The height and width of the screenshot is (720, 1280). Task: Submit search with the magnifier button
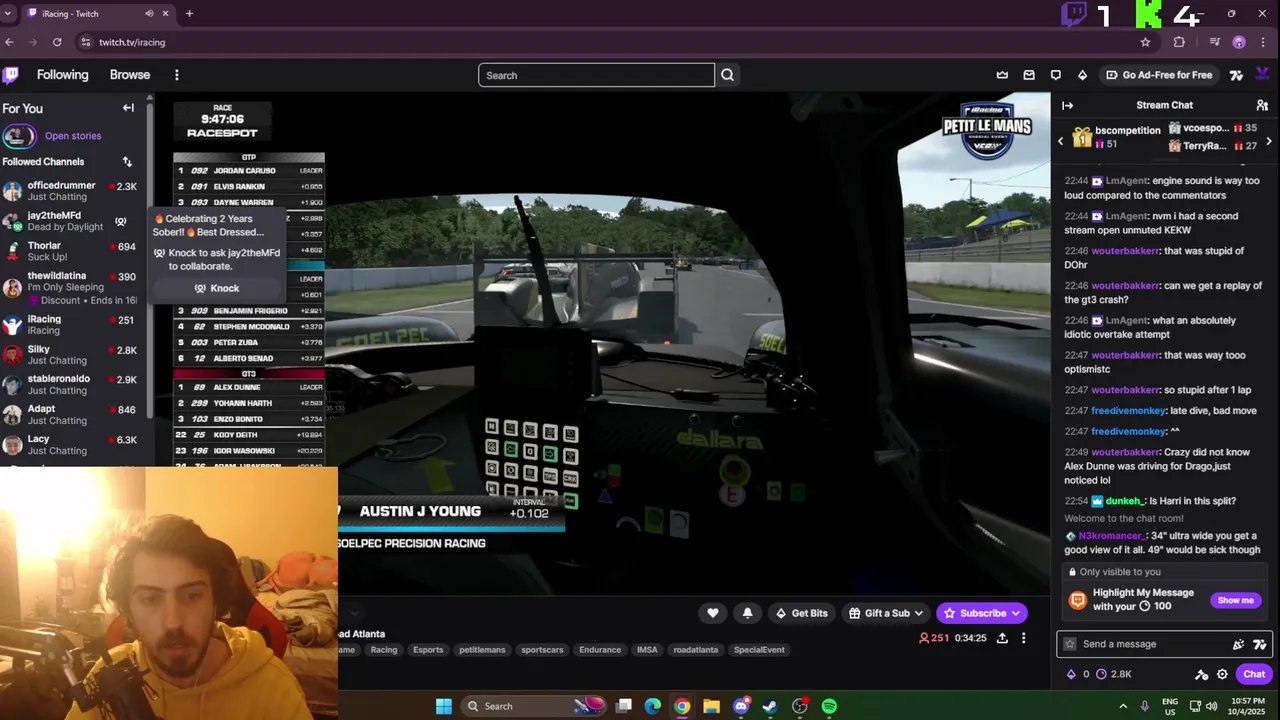coord(727,75)
